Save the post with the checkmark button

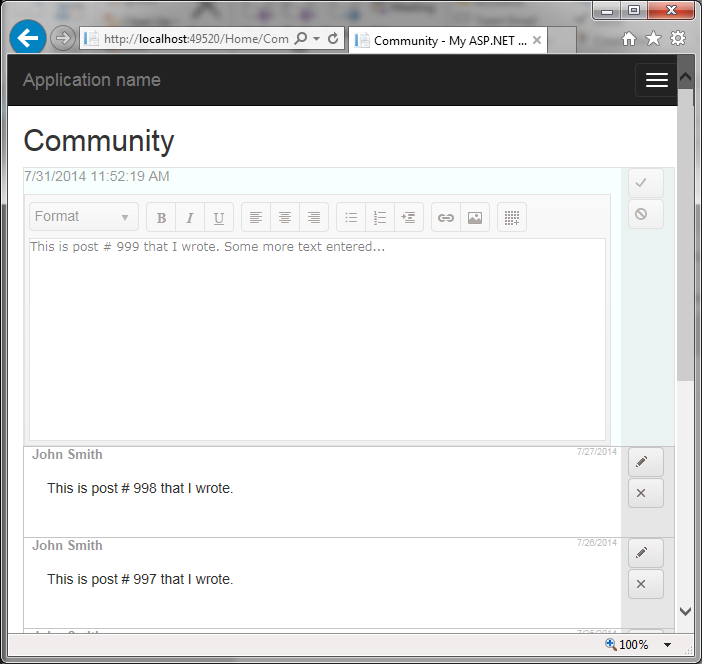[x=646, y=183]
